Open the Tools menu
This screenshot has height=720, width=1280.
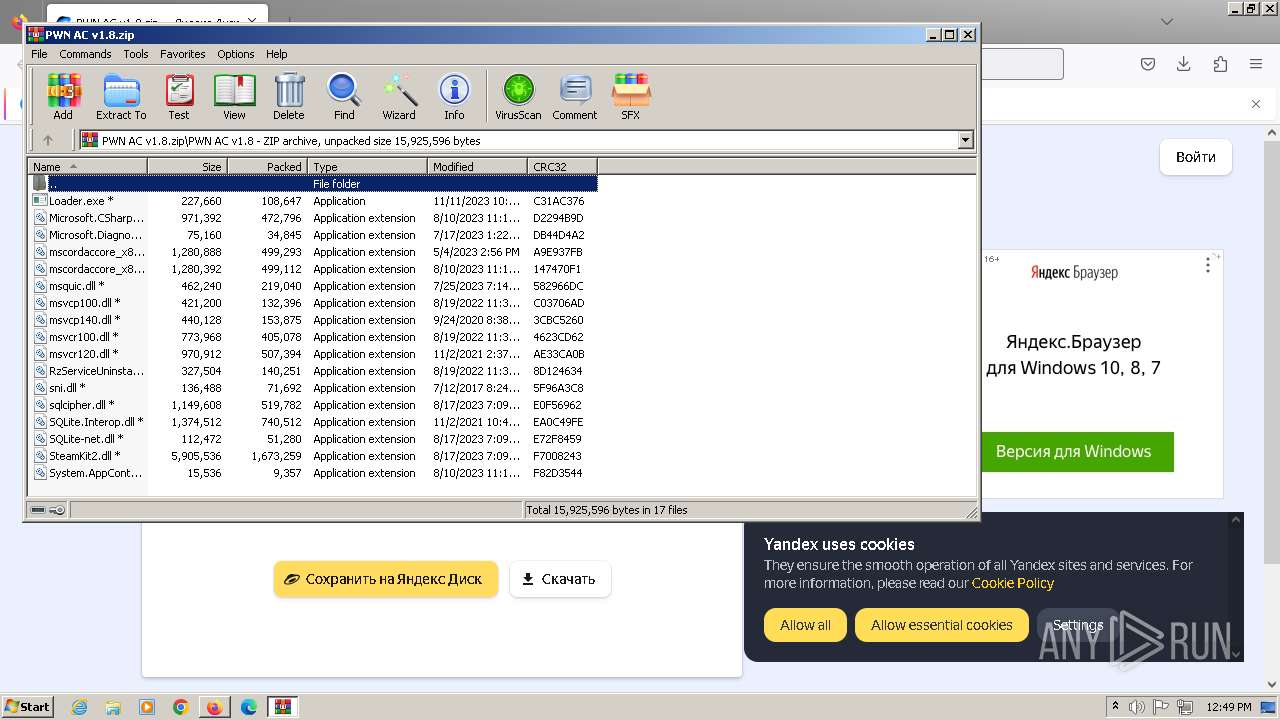136,54
